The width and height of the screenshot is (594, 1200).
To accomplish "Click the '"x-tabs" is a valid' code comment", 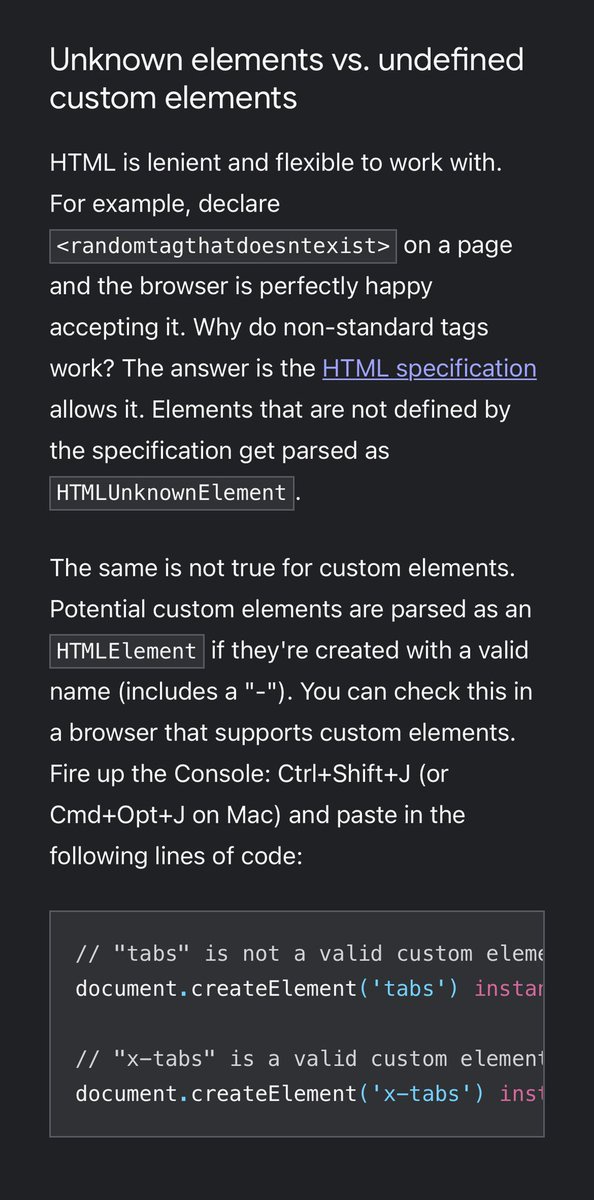I will pyautogui.click(x=310, y=1058).
